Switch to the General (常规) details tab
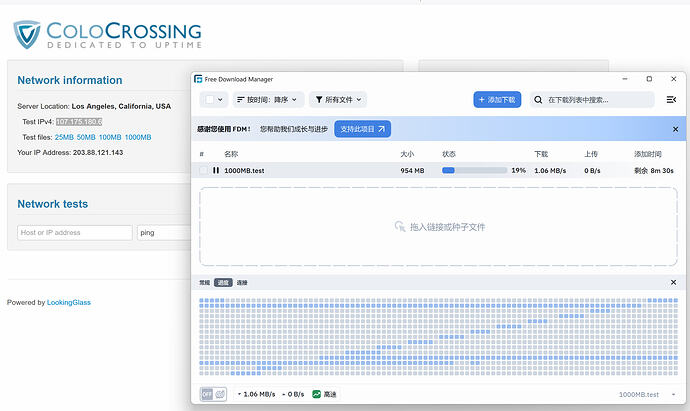Image resolution: width=690 pixels, height=411 pixels. tap(205, 283)
